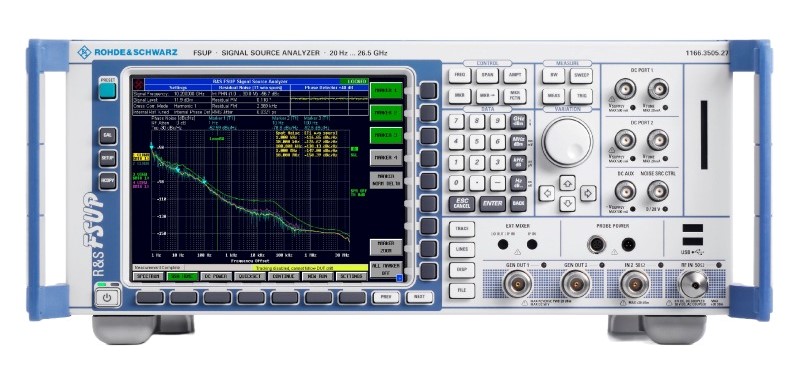Image resolution: width=799 pixels, height=377 pixels.
Task: Select the Hz/dB.. unit key
Action: [518, 183]
